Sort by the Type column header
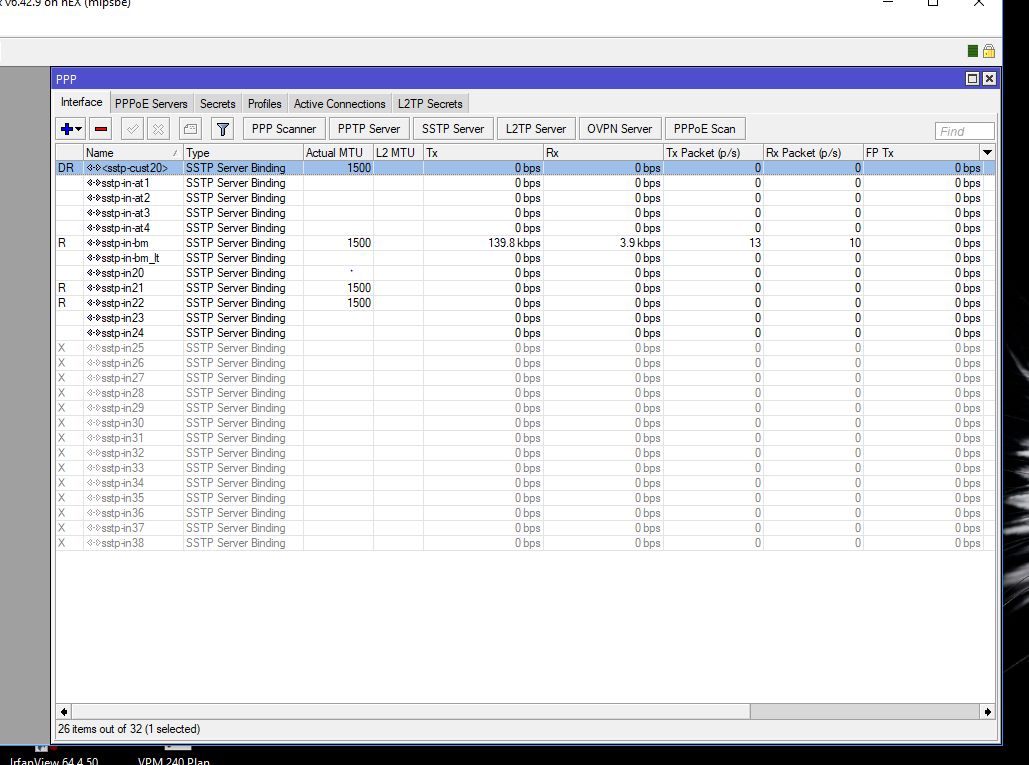Screen dimensions: 1029x765 click(x=243, y=152)
